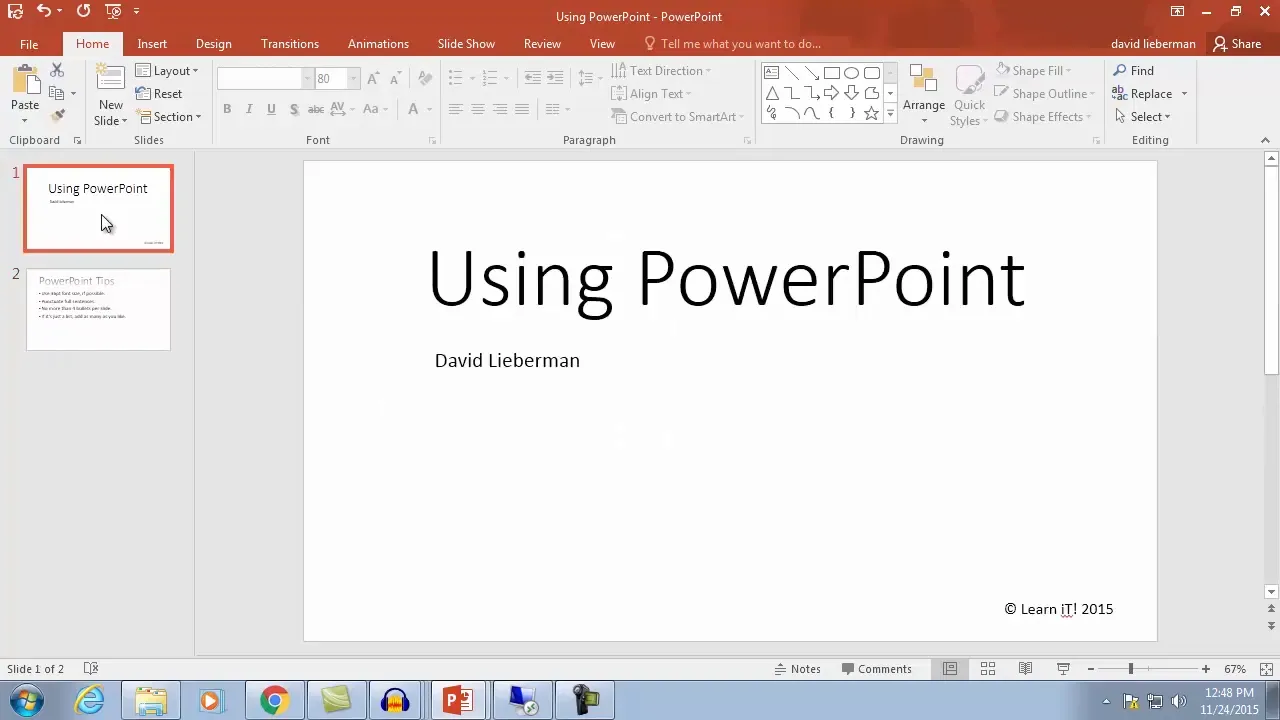Click the Cut scissors icon

click(57, 70)
